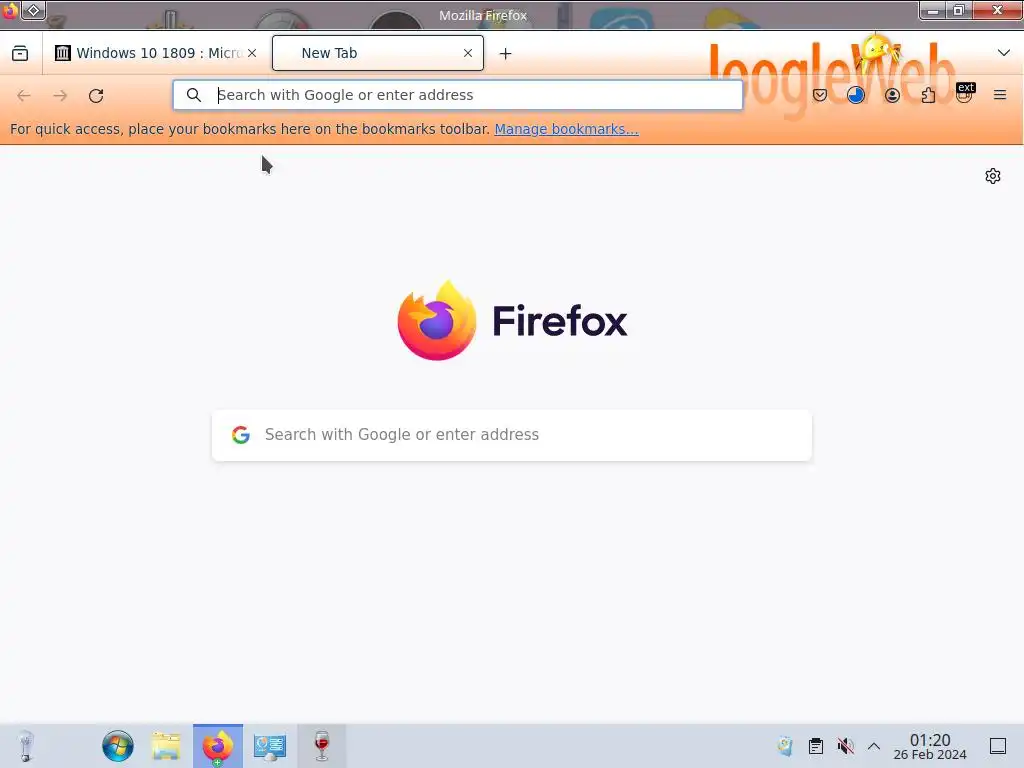This screenshot has width=1024, height=768.
Task: Click the light bulb taskbar icon
Action: [x=25, y=746]
